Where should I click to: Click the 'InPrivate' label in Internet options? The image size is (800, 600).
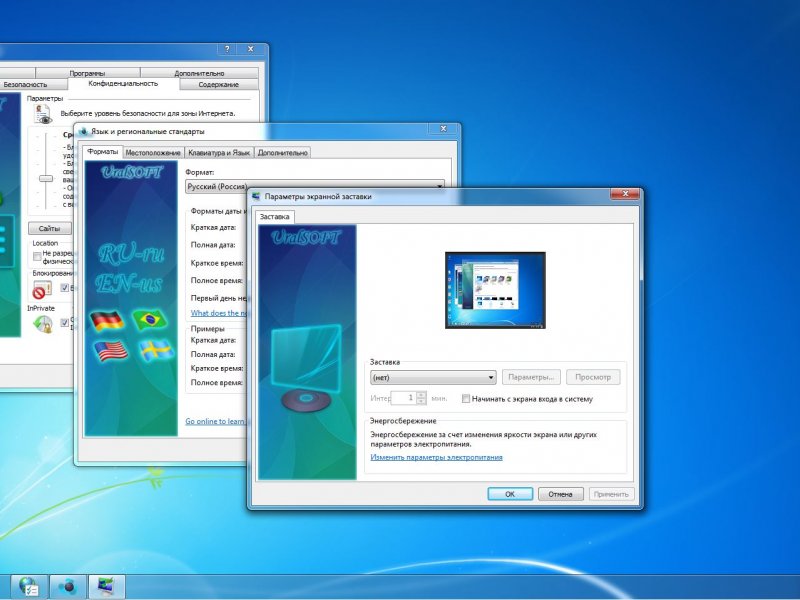point(41,308)
